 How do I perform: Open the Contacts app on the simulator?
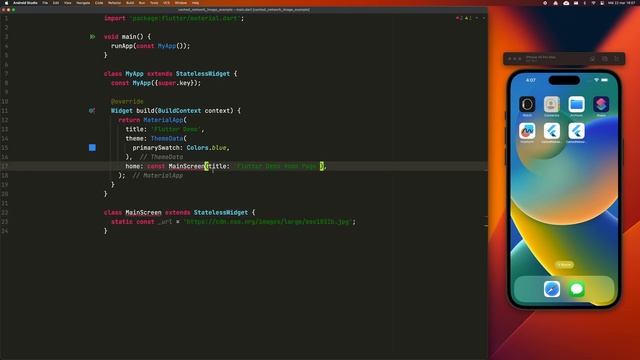click(551, 104)
